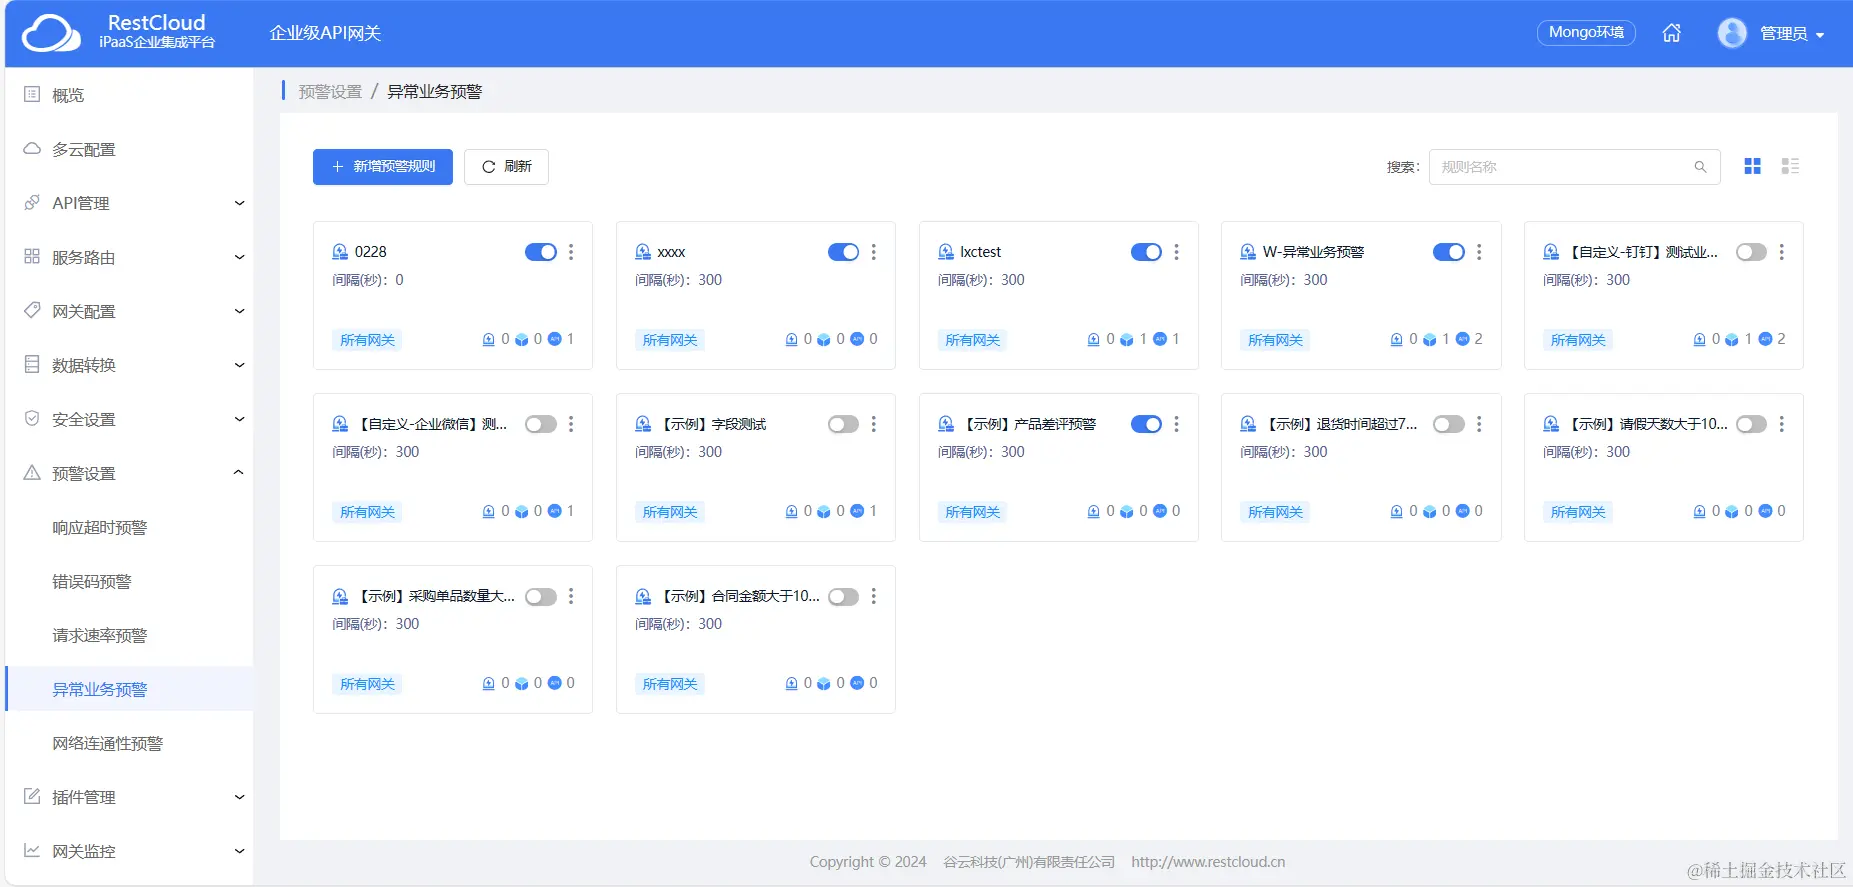Viewport: 1853px width, 887px height.
Task: Expand the 服务路由 menu chevron
Action: click(239, 257)
